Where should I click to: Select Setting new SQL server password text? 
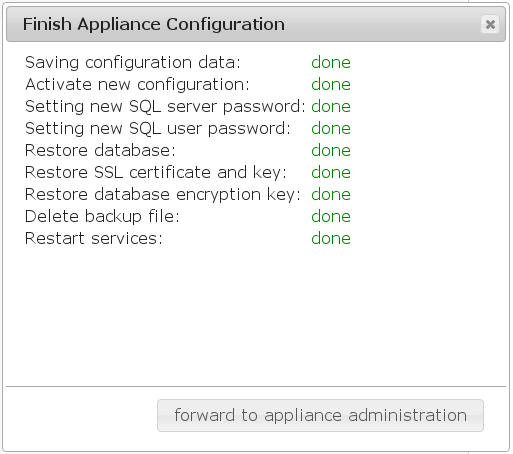tap(165, 107)
